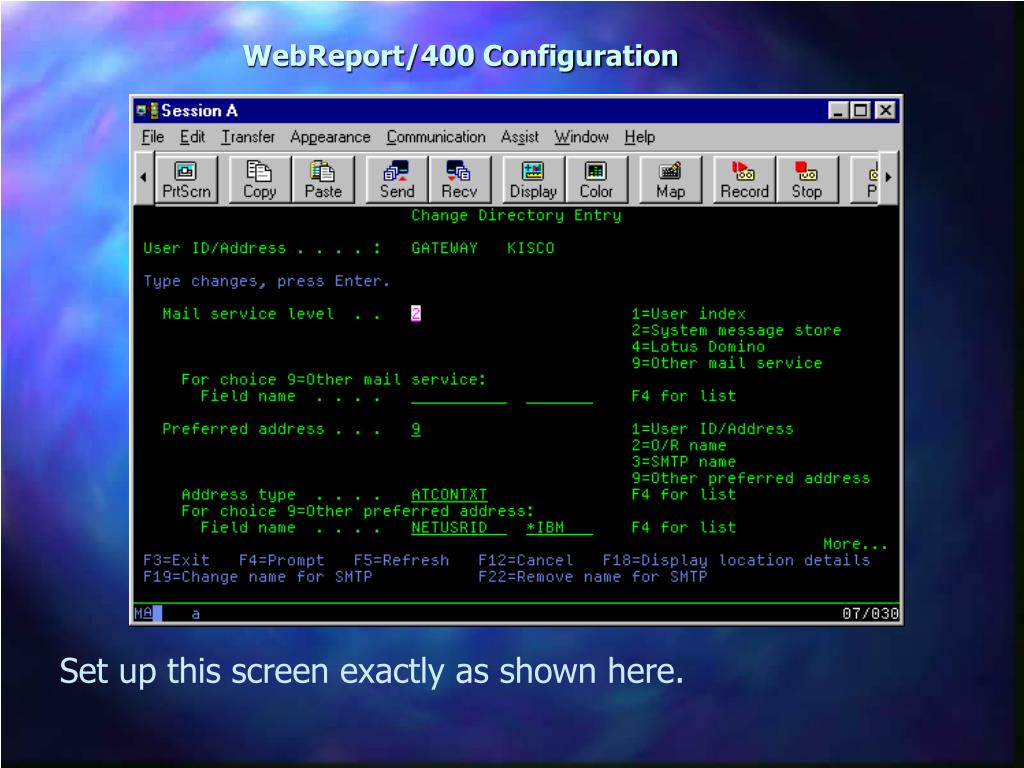Click F18=Display location details text
1024x768 pixels.
pos(736,560)
